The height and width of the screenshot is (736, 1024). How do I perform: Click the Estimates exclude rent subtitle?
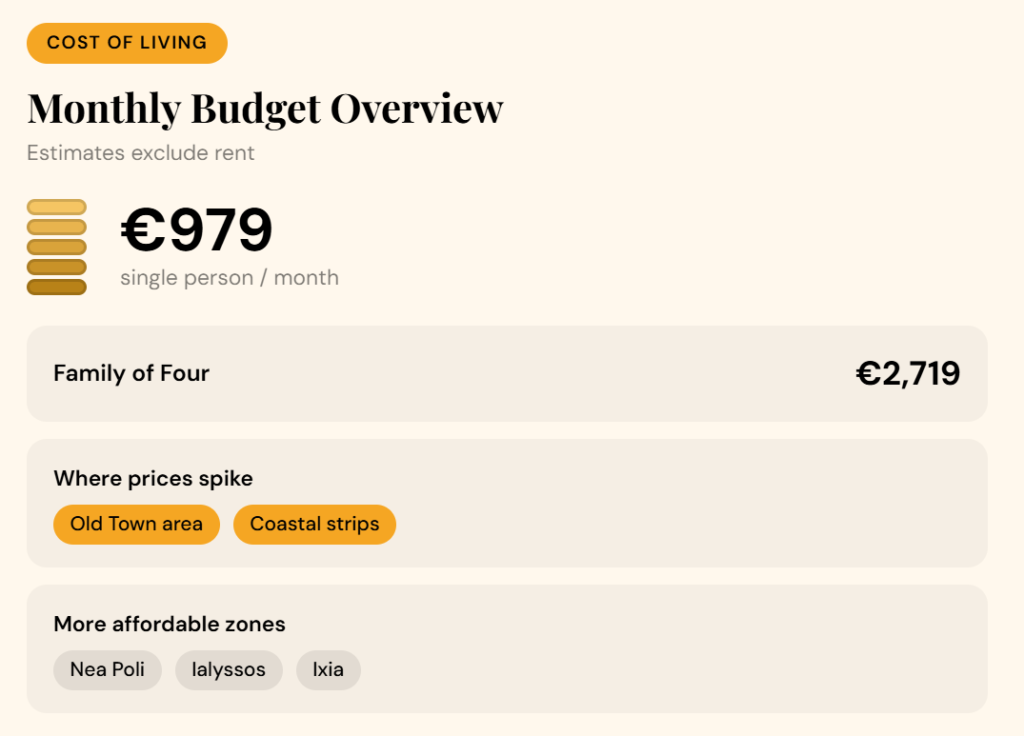pos(141,153)
